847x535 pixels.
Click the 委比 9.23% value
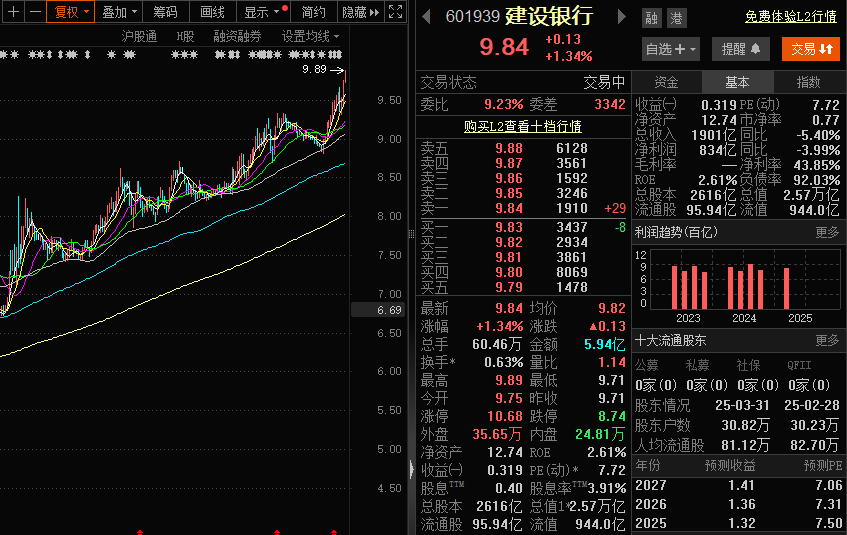pos(503,104)
